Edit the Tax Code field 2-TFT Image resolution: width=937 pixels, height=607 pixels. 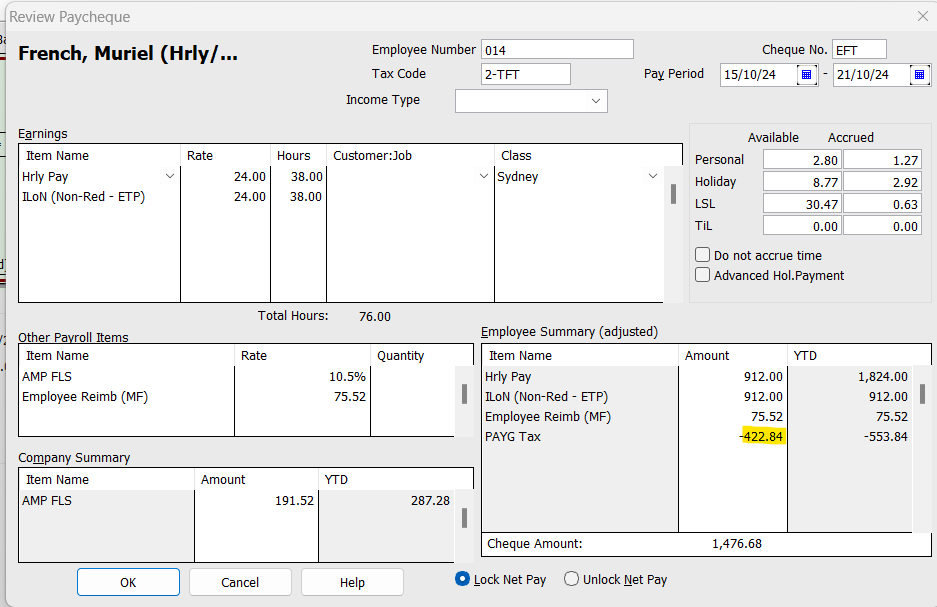tap(526, 75)
